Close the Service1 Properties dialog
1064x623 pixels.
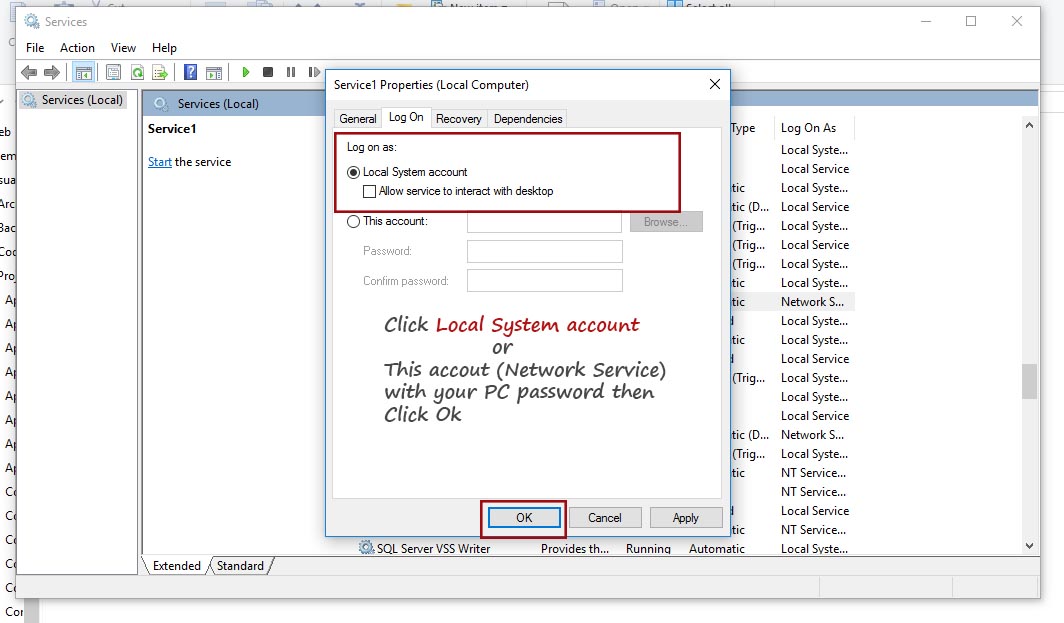[715, 84]
